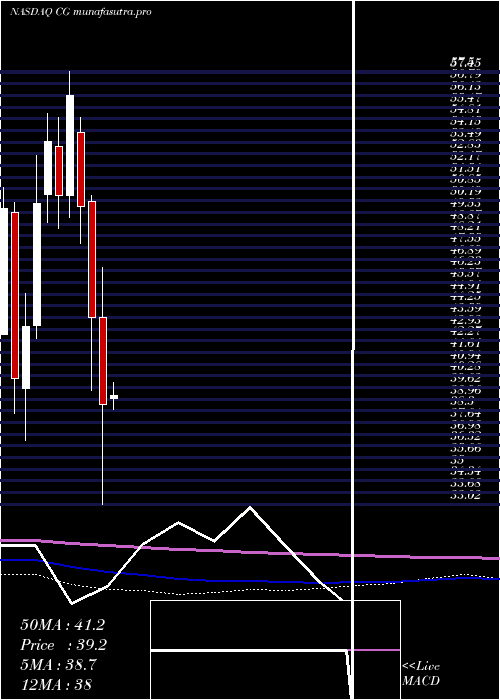Screen dimensions: 500x700
Task: Click the <<Live MACD label
Action: click(x=421, y=673)
